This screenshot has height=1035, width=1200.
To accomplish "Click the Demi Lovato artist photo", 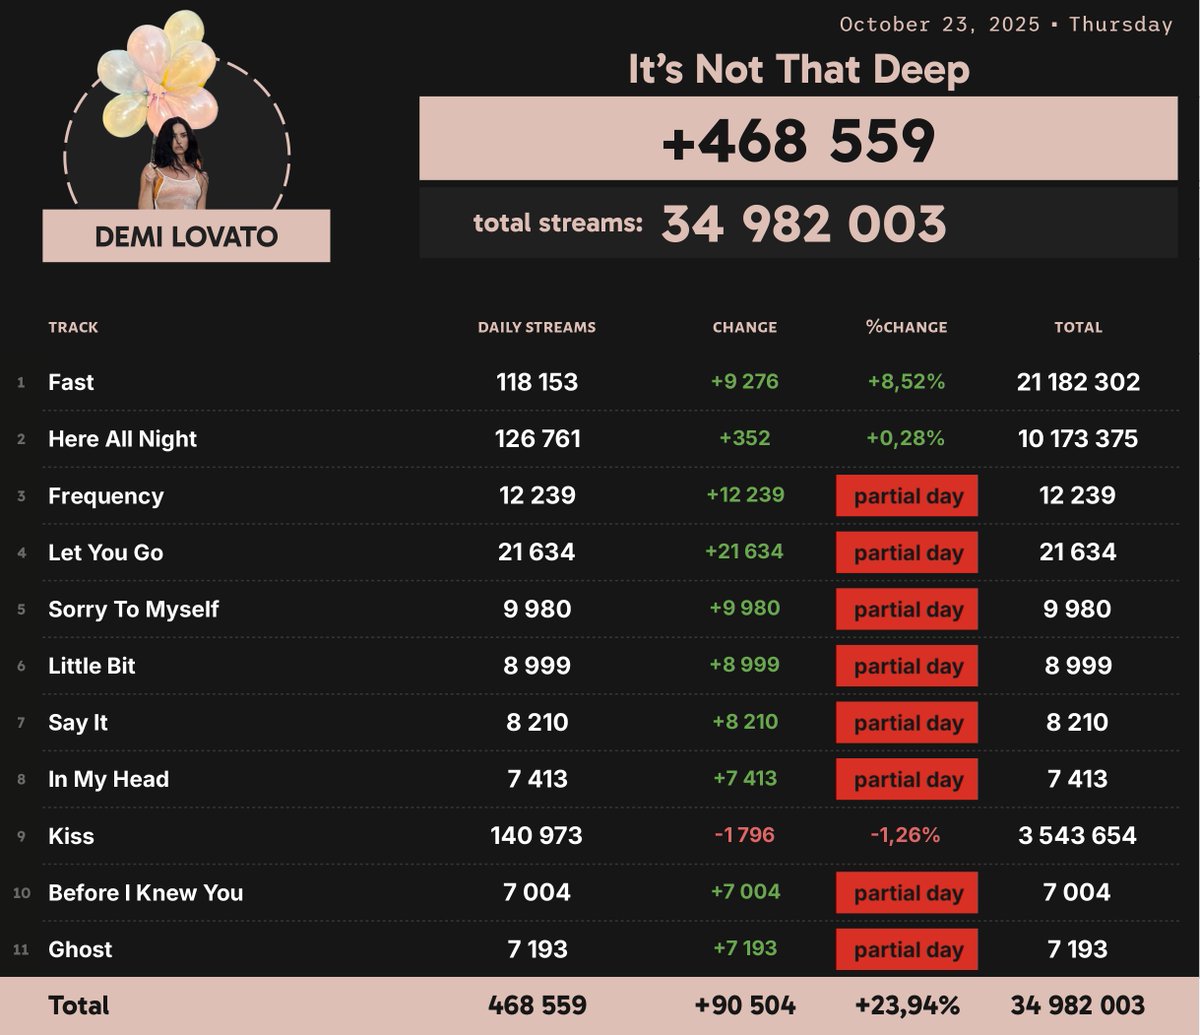I will (x=175, y=110).
